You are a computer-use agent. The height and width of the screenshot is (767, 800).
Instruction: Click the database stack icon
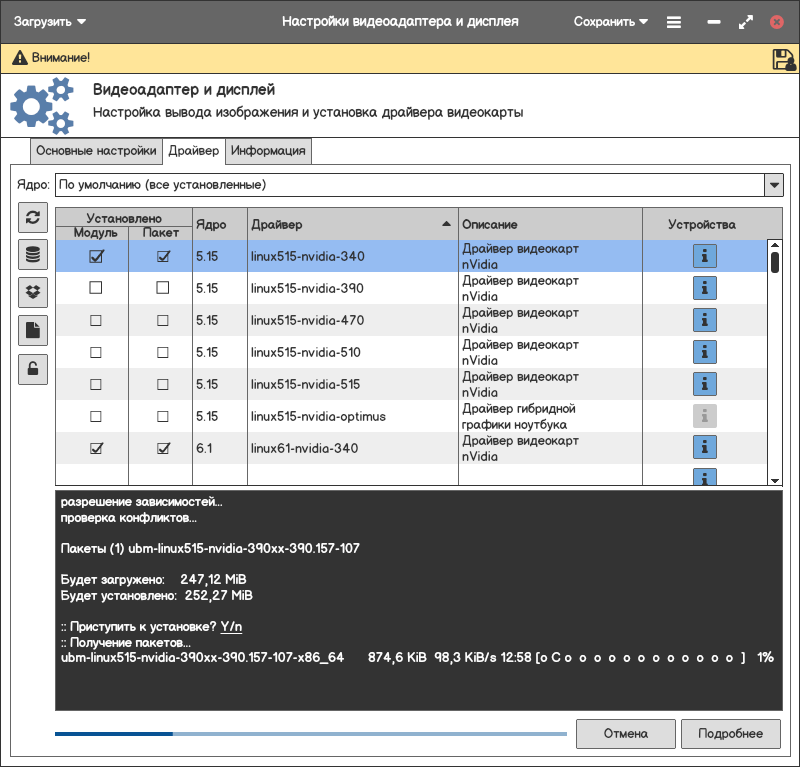click(33, 255)
